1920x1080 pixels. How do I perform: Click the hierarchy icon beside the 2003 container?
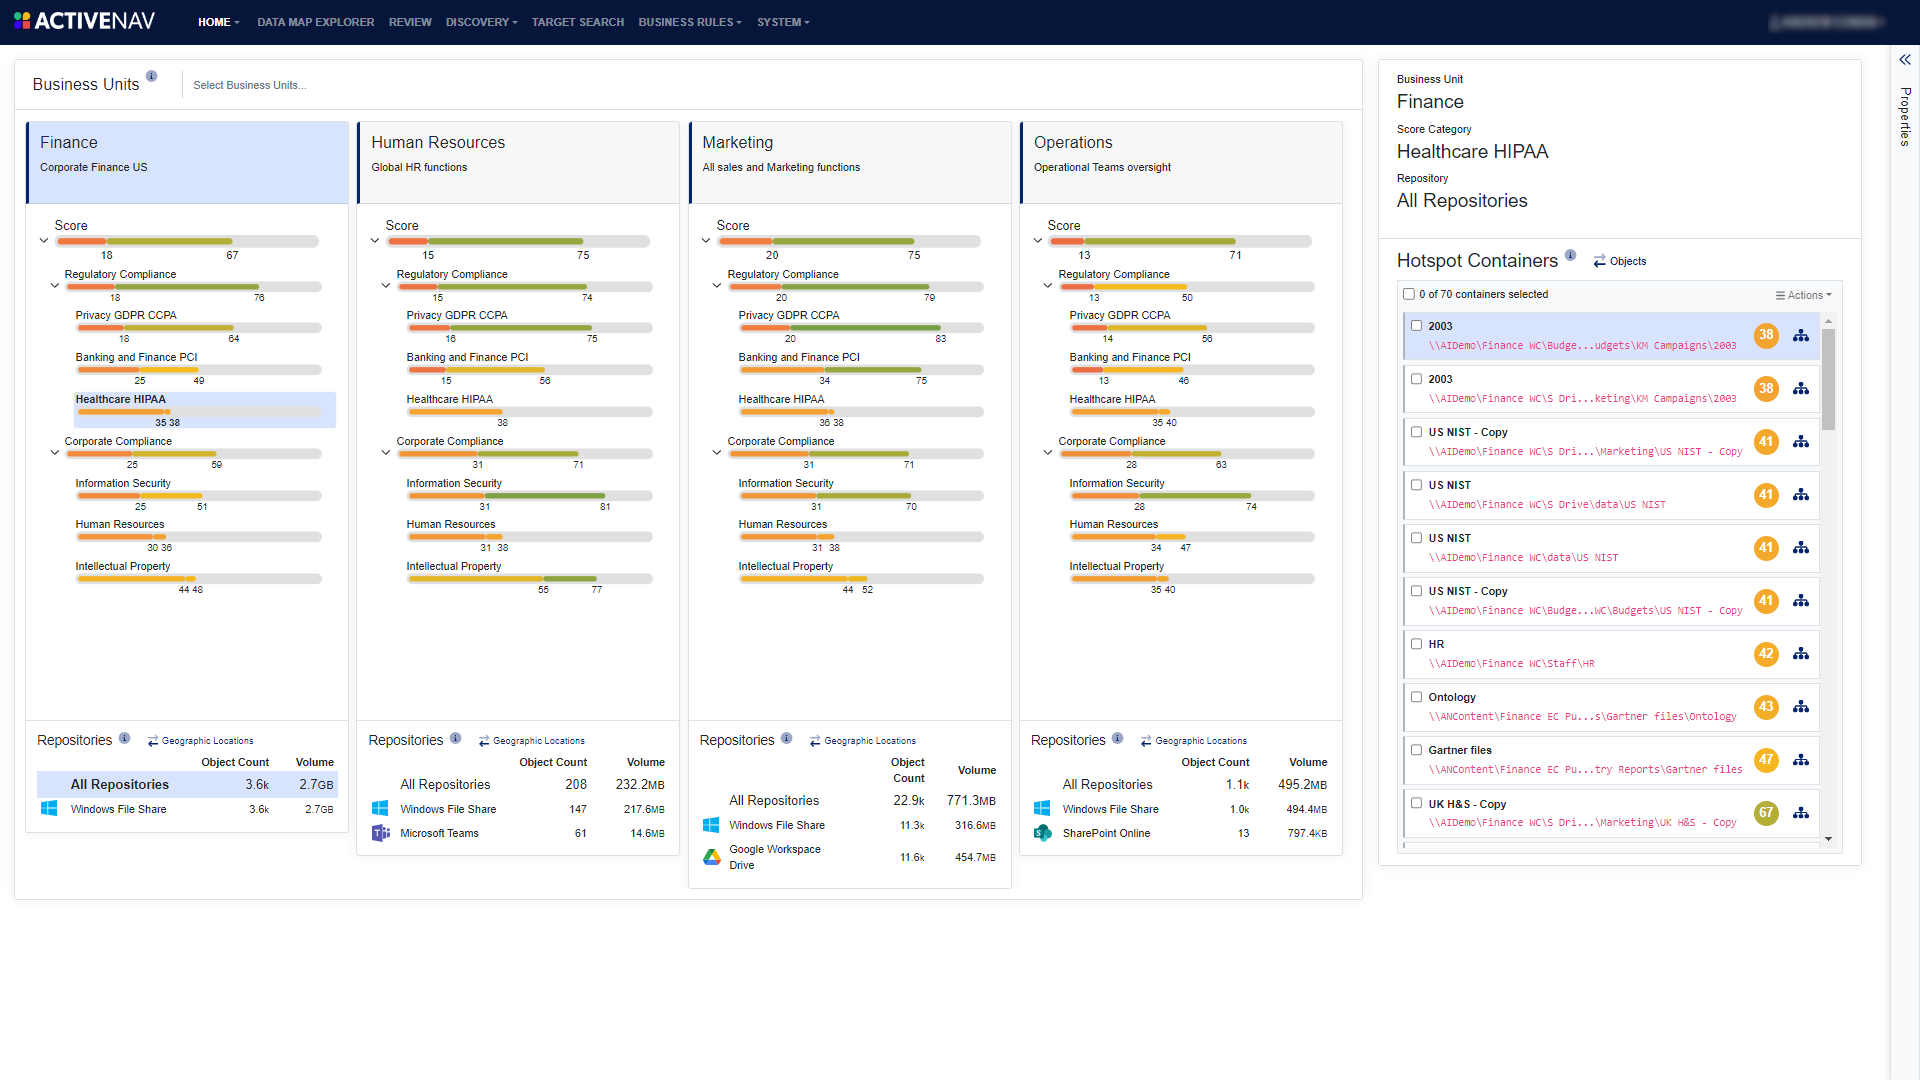coord(1801,336)
